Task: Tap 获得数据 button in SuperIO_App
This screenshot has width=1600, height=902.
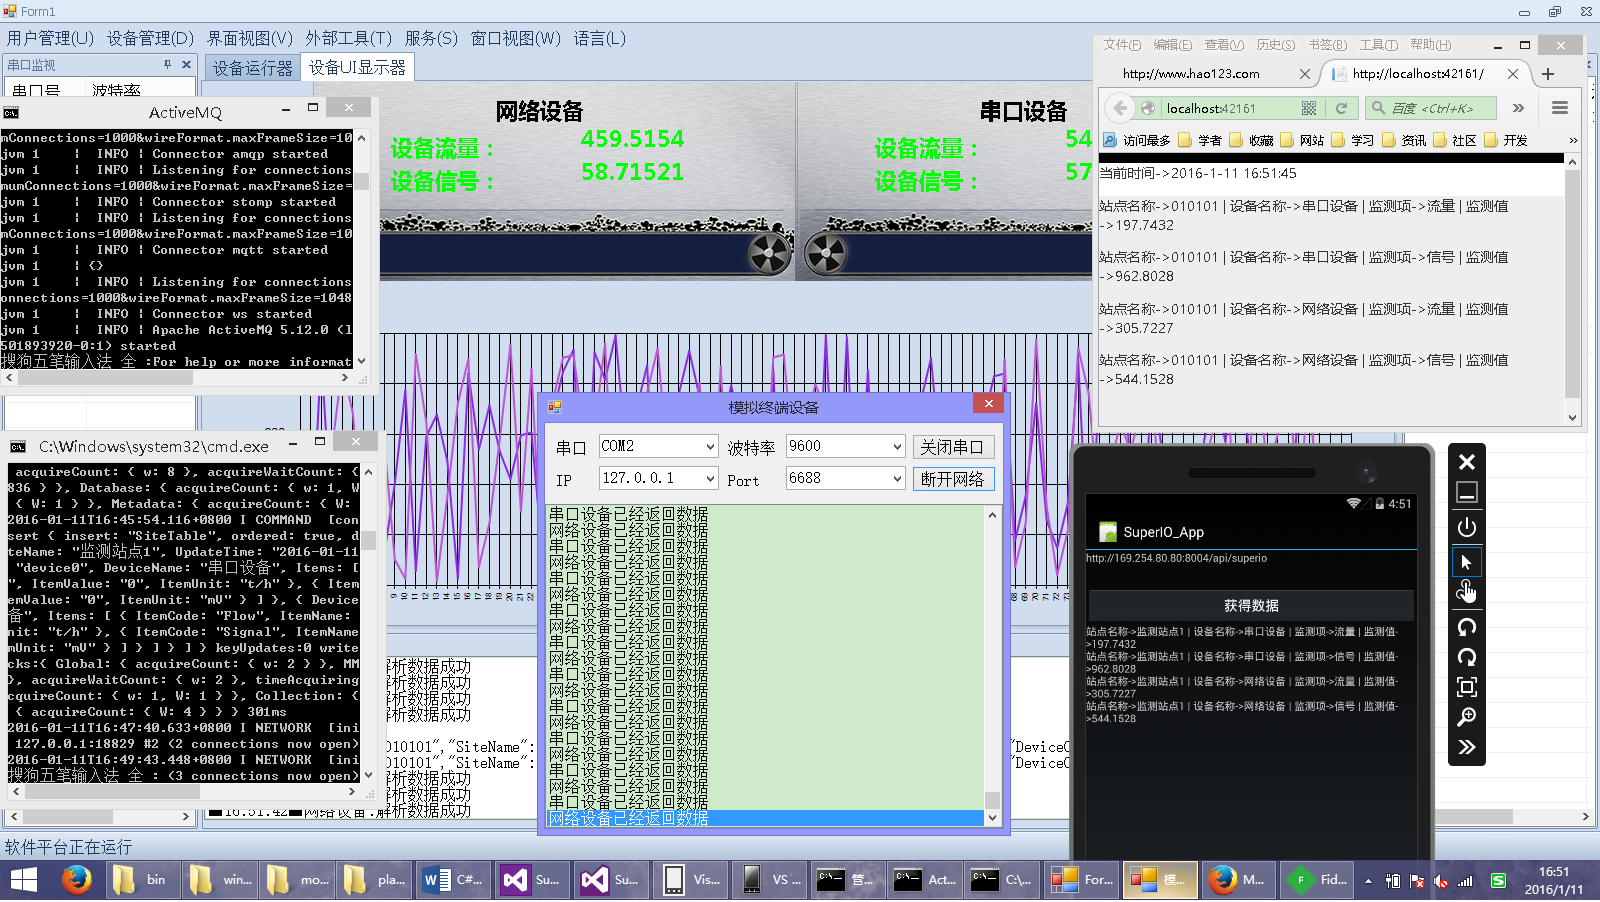Action: pyautogui.click(x=1250, y=605)
